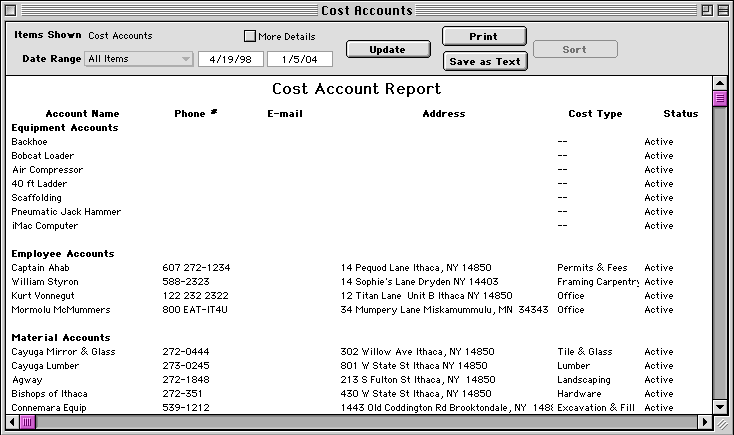Click the Bobcat Loader equipment entry
The height and width of the screenshot is (435, 734).
click(42, 156)
